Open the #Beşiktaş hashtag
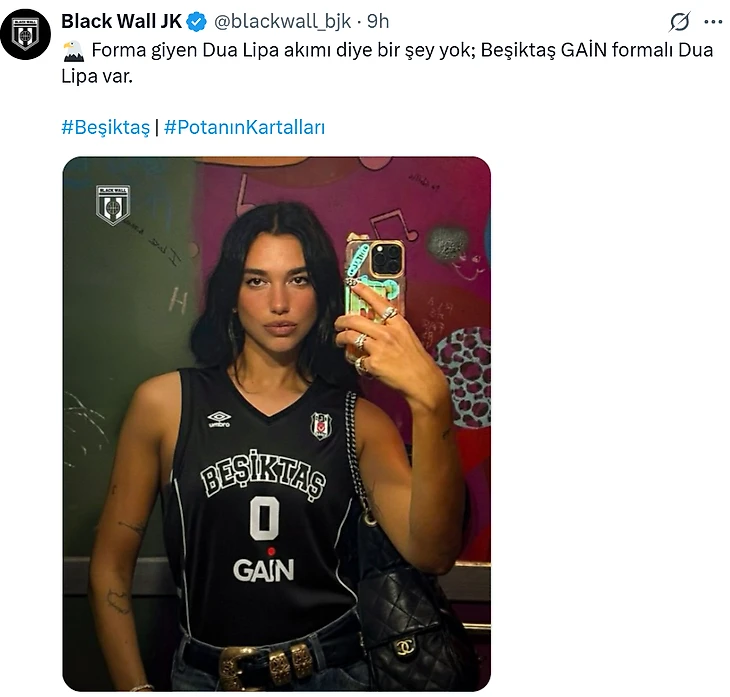Image resolution: width=730 pixels, height=697 pixels. coord(106,127)
